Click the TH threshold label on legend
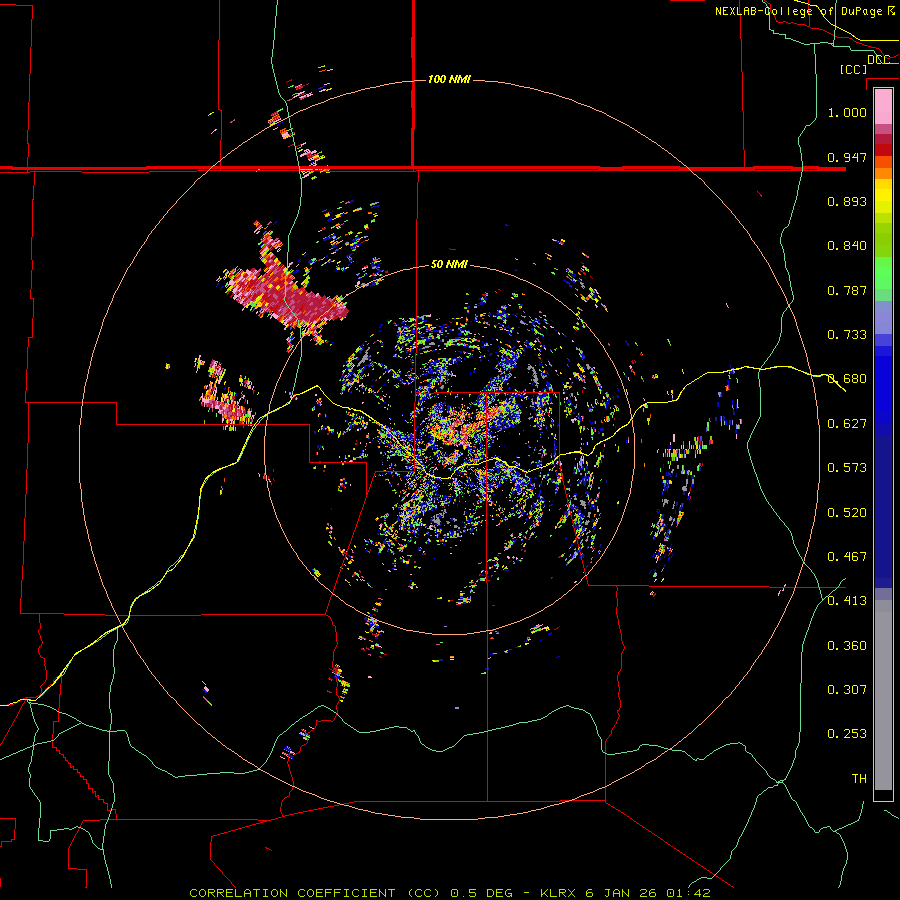The image size is (900, 900). [859, 778]
